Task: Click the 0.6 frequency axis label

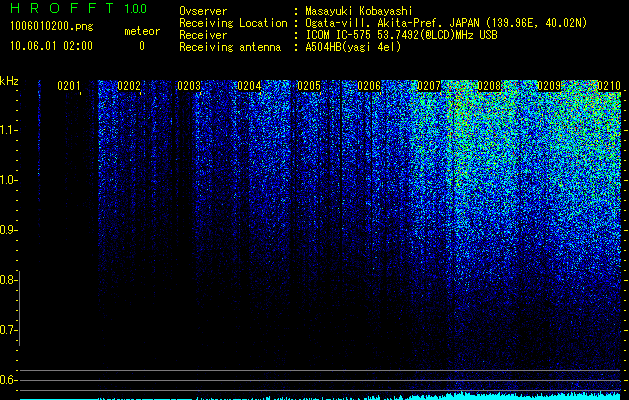Action: point(8,380)
